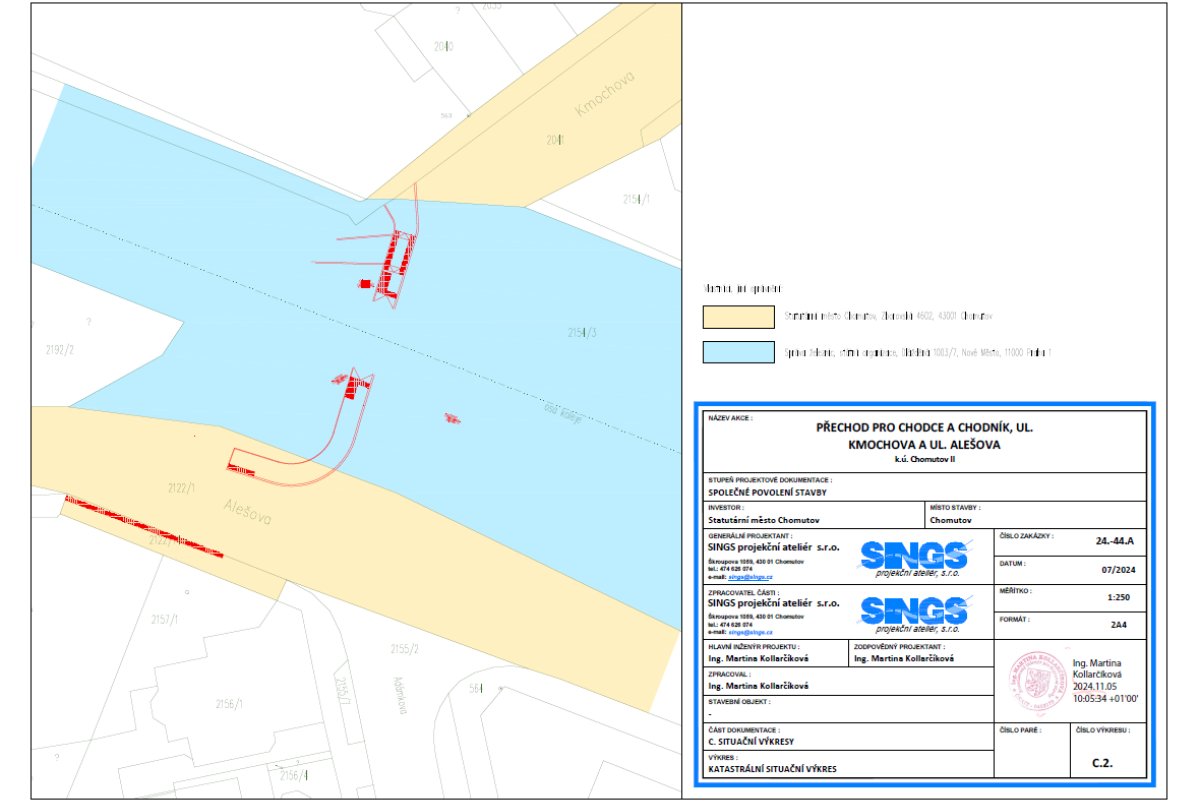
Task: Click the title PŘECHOD PRO CHODCE A CHODNÍK
Action: click(924, 427)
